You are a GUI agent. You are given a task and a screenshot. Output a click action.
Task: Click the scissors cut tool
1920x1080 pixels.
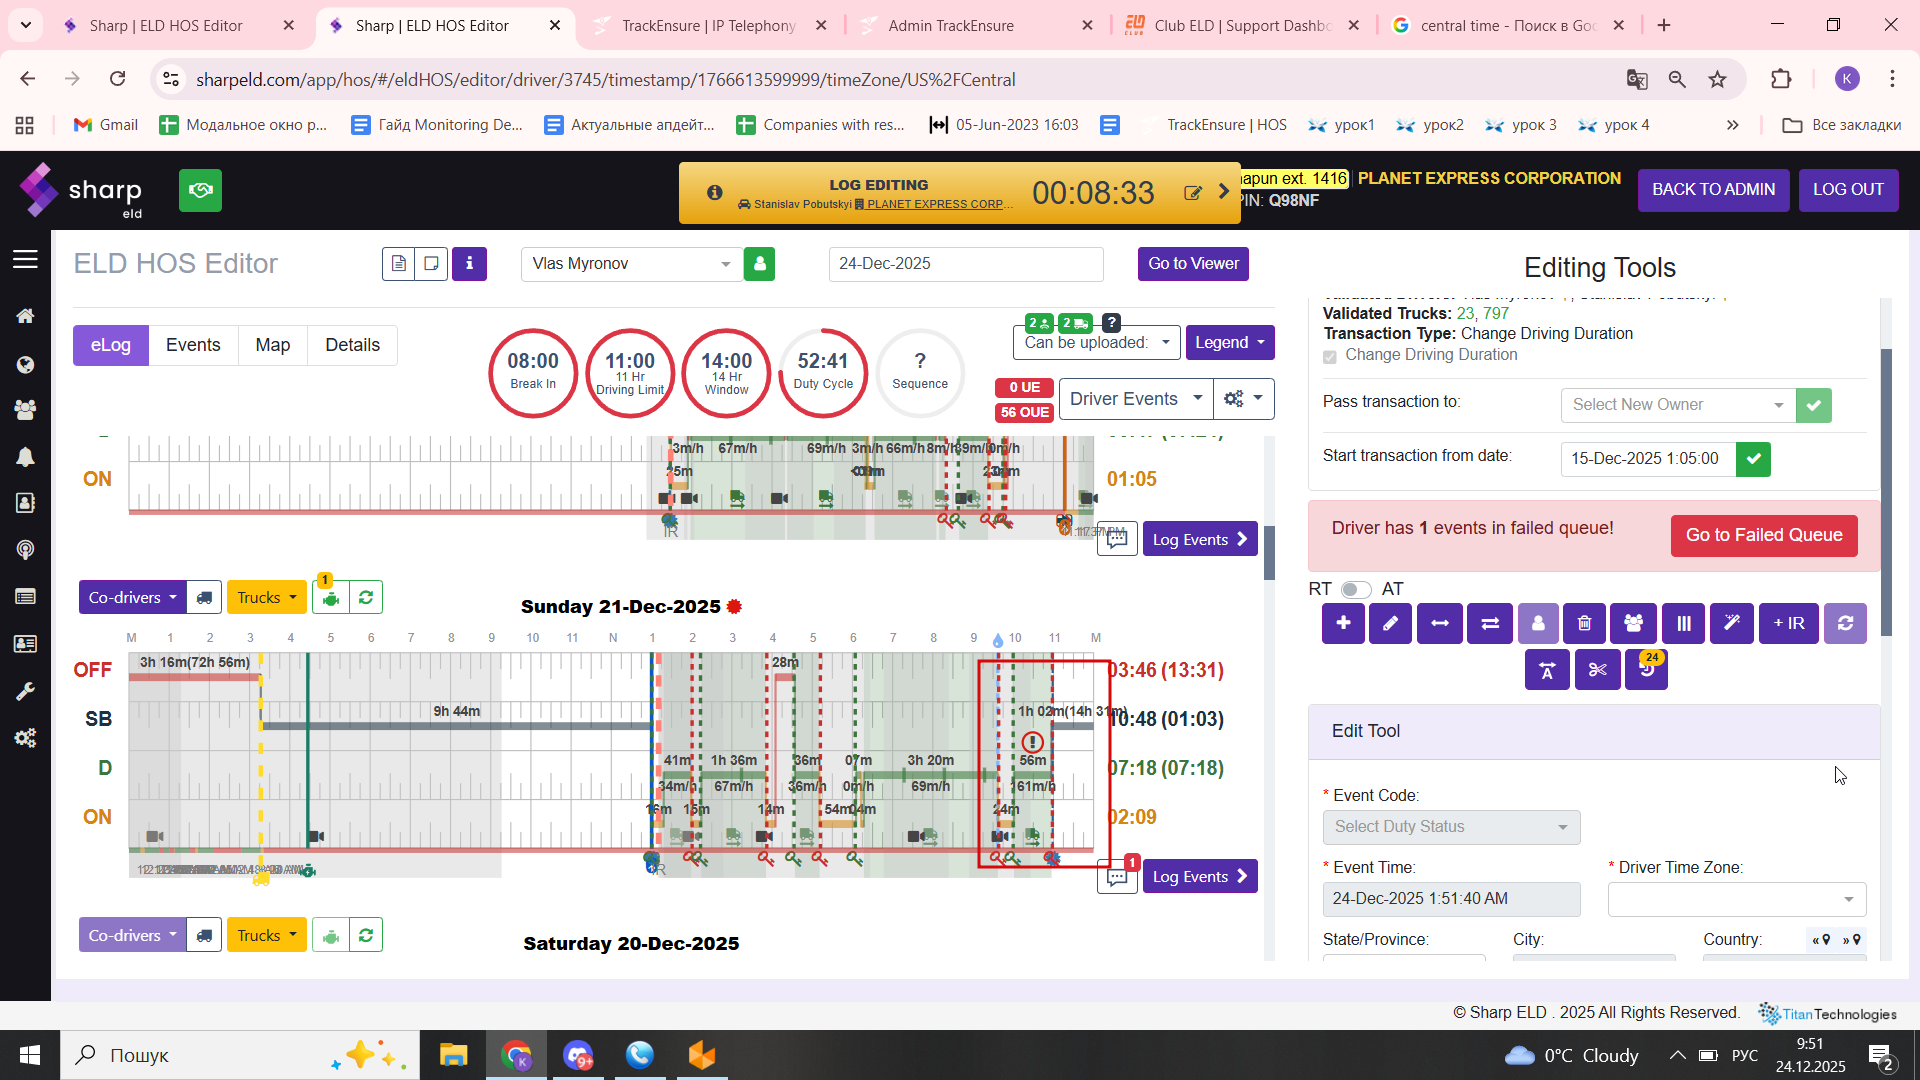[x=1597, y=670]
